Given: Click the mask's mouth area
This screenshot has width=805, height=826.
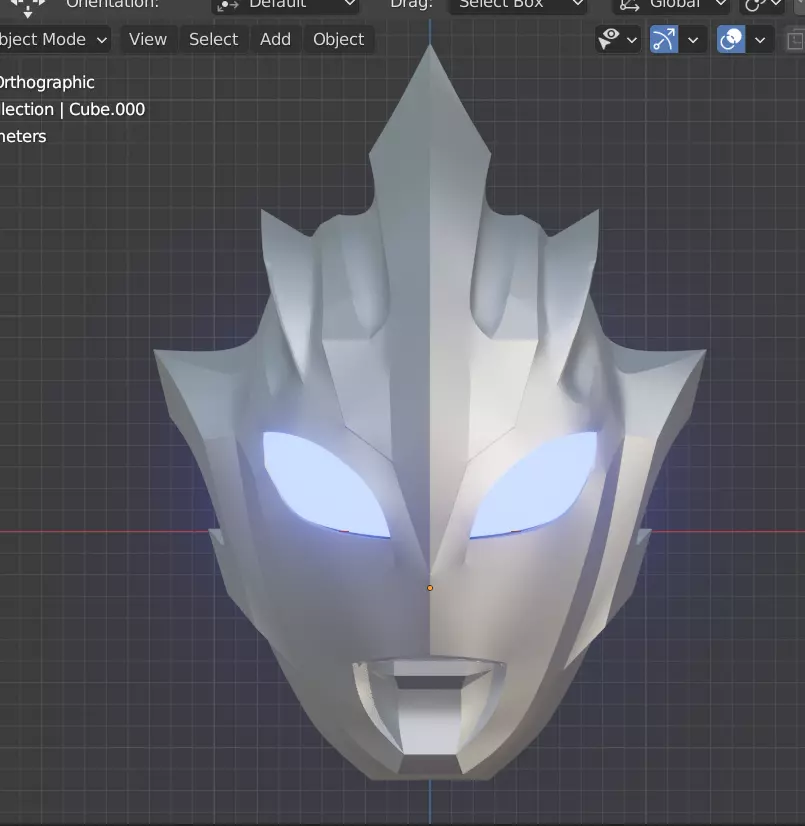Looking at the screenshot, I should point(429,706).
